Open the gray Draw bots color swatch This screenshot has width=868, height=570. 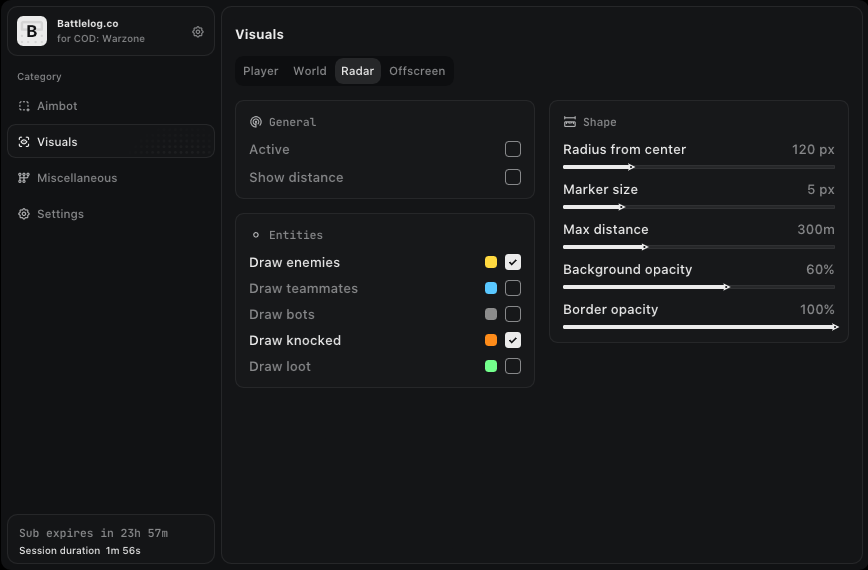(490, 314)
